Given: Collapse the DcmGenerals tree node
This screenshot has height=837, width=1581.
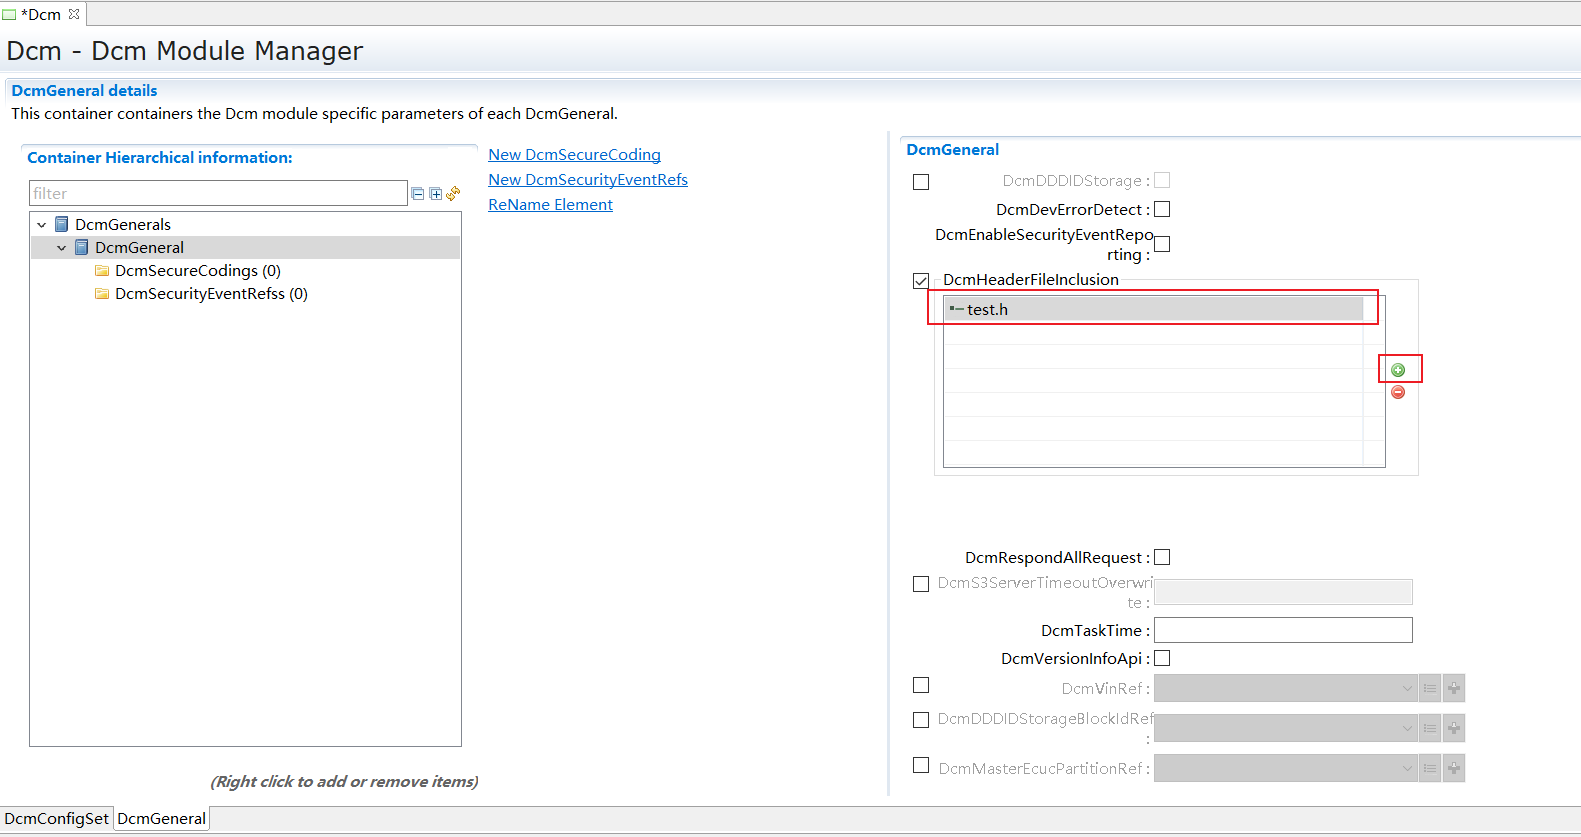Looking at the screenshot, I should click(x=42, y=225).
